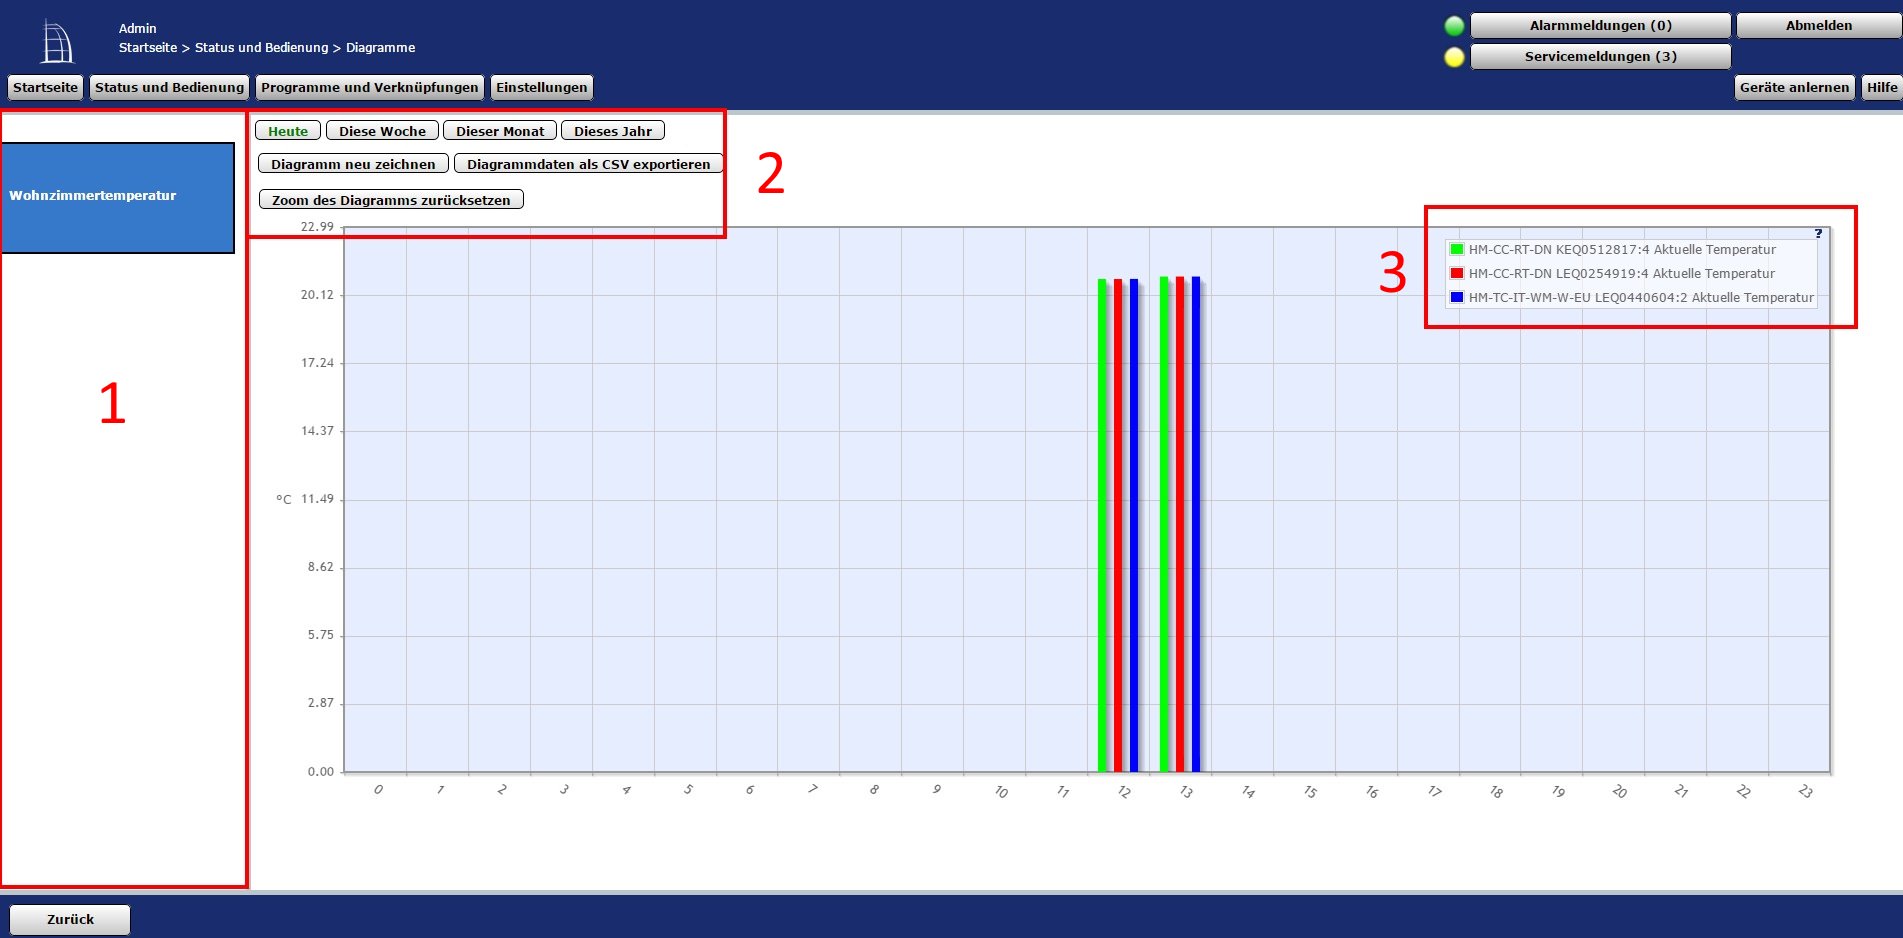1903x938 pixels.
Task: Click the green legend swatch for KEQ0512817:4
Action: click(x=1457, y=250)
